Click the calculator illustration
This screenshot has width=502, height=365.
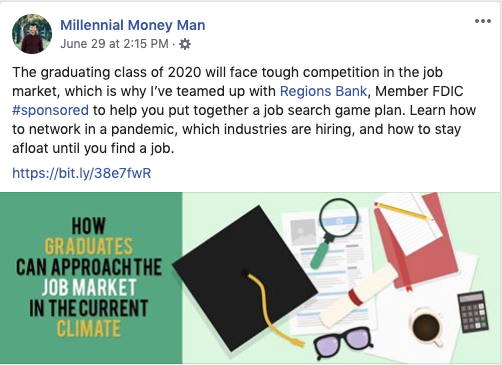473,312
